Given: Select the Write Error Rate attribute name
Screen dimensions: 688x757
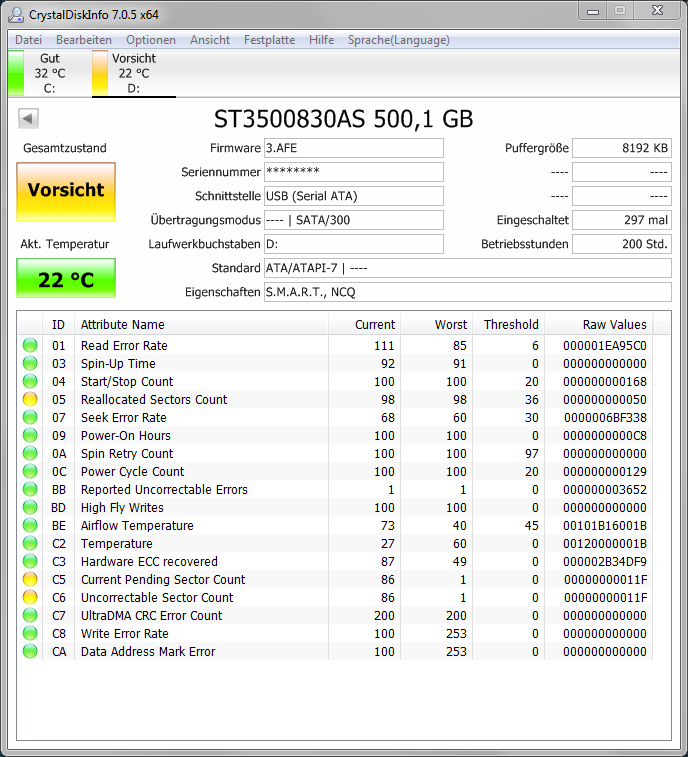Looking at the screenshot, I should point(125,633).
